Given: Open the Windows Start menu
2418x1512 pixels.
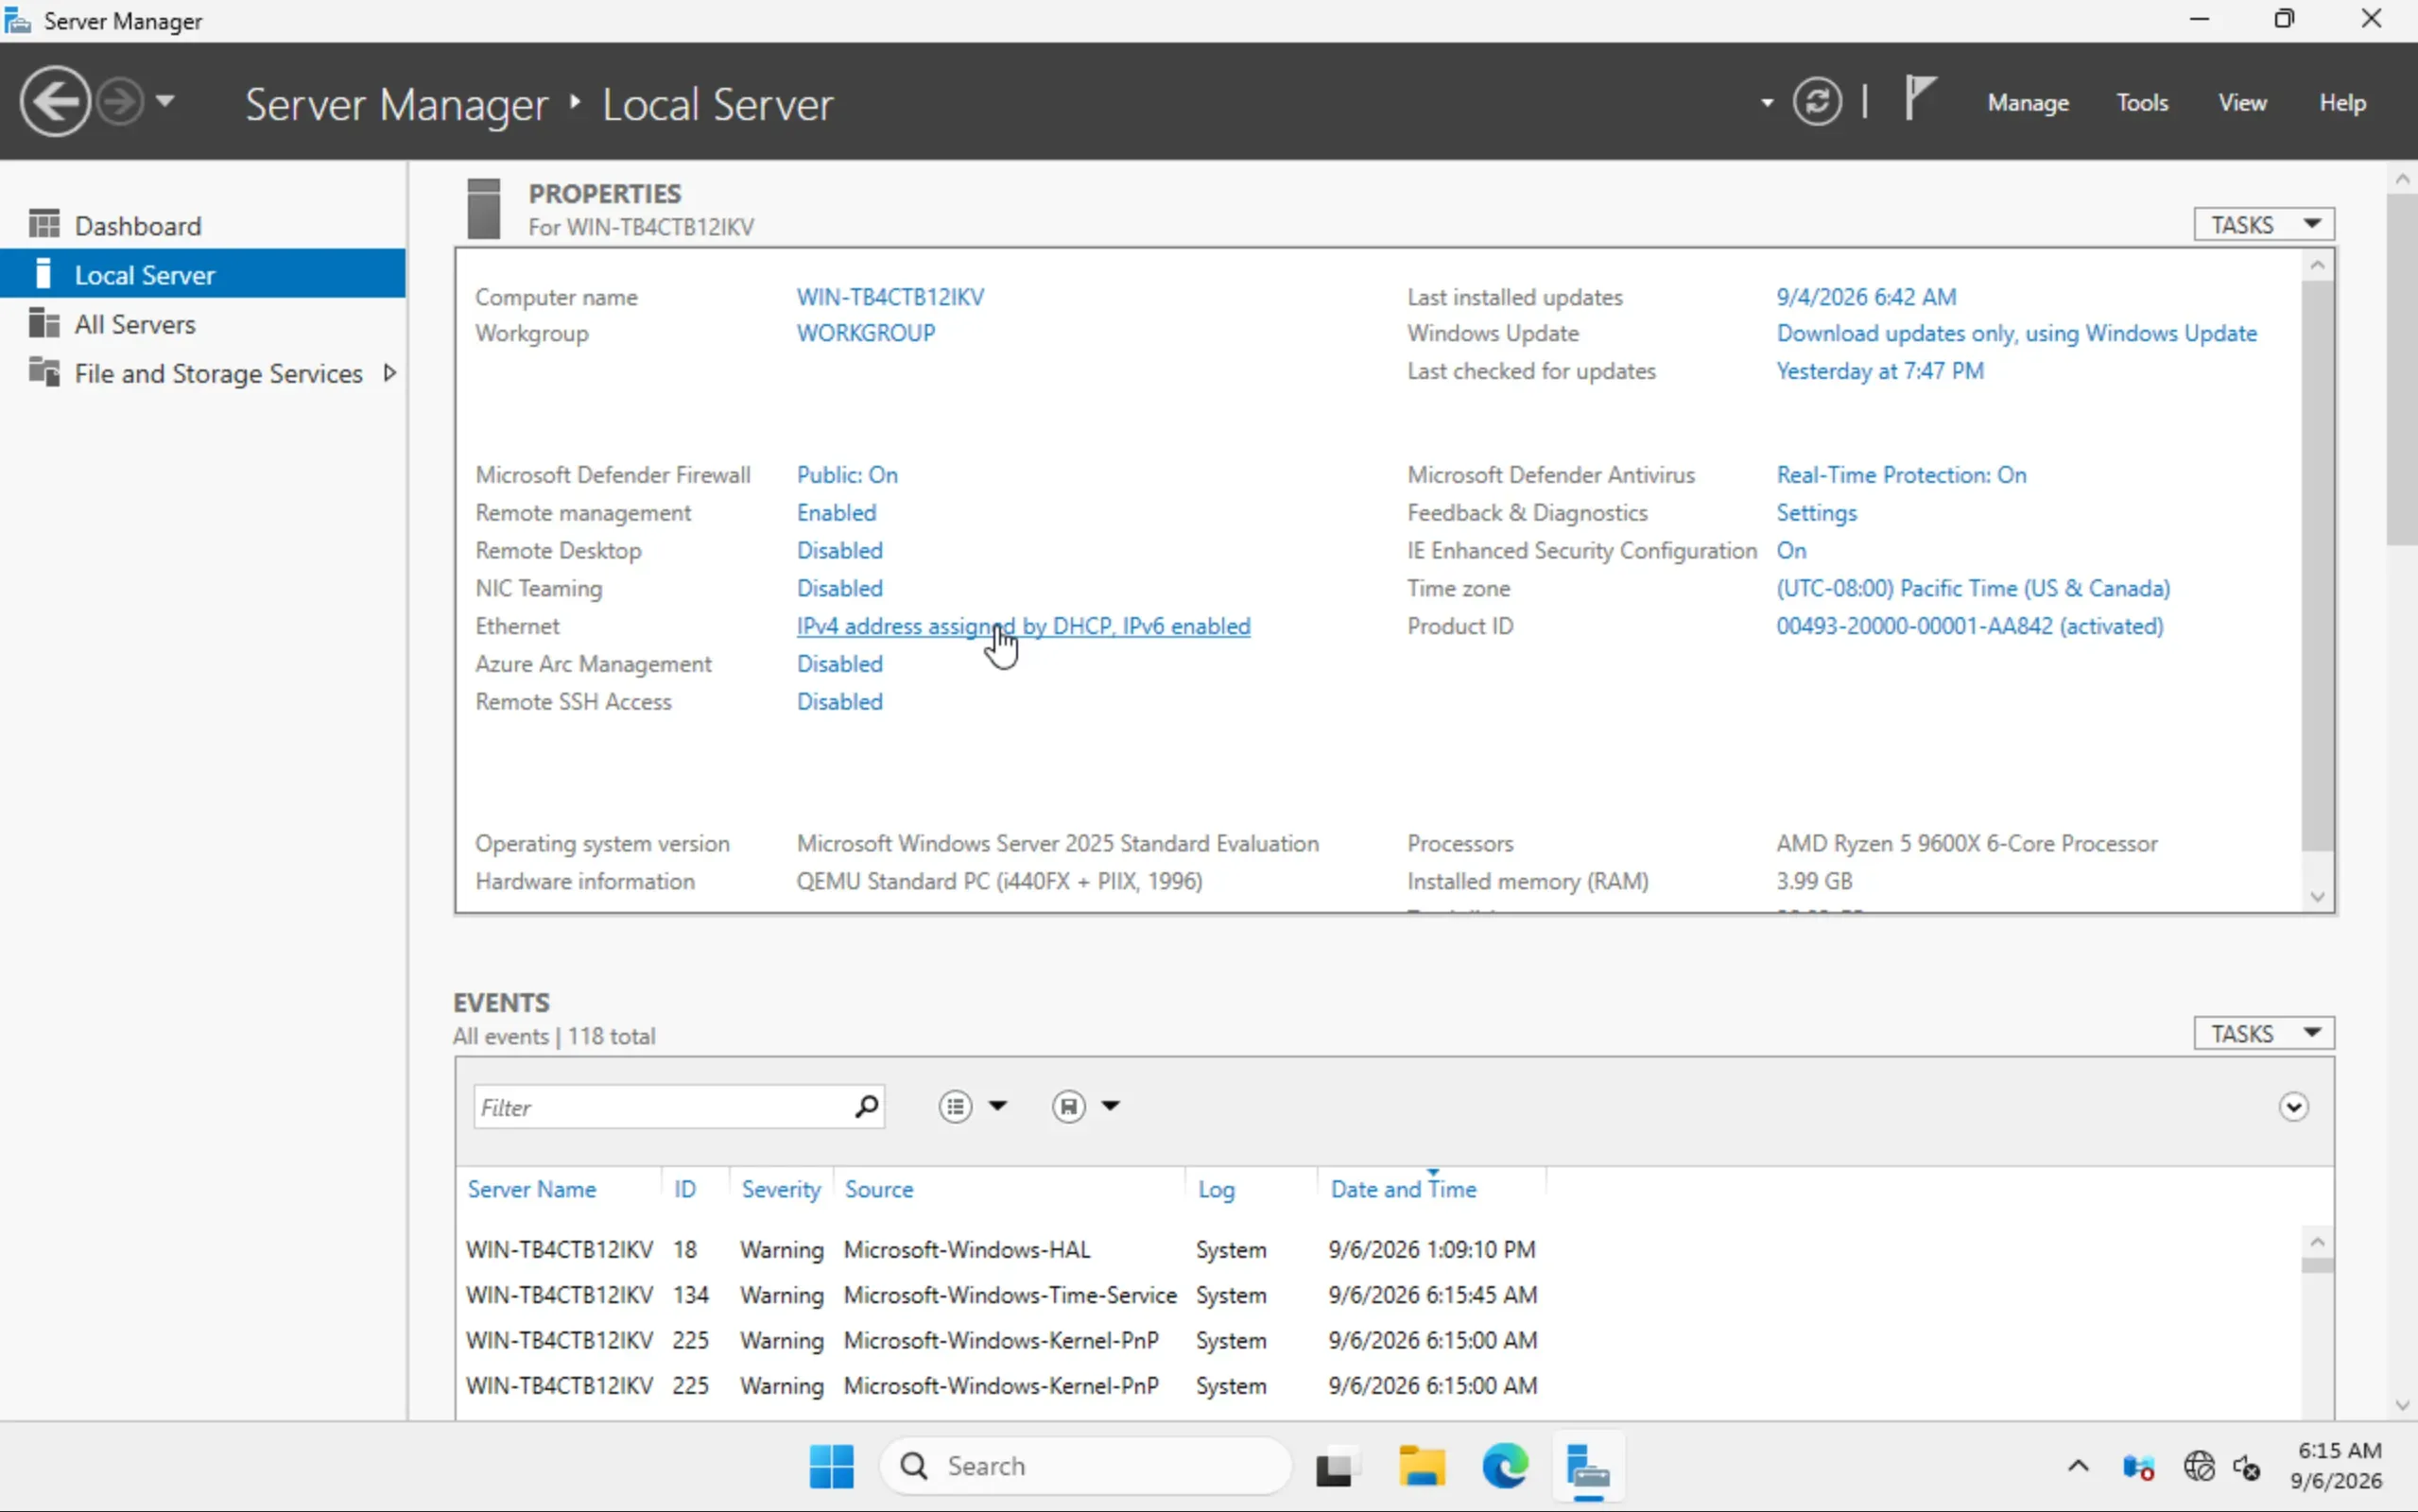Looking at the screenshot, I should tap(831, 1466).
